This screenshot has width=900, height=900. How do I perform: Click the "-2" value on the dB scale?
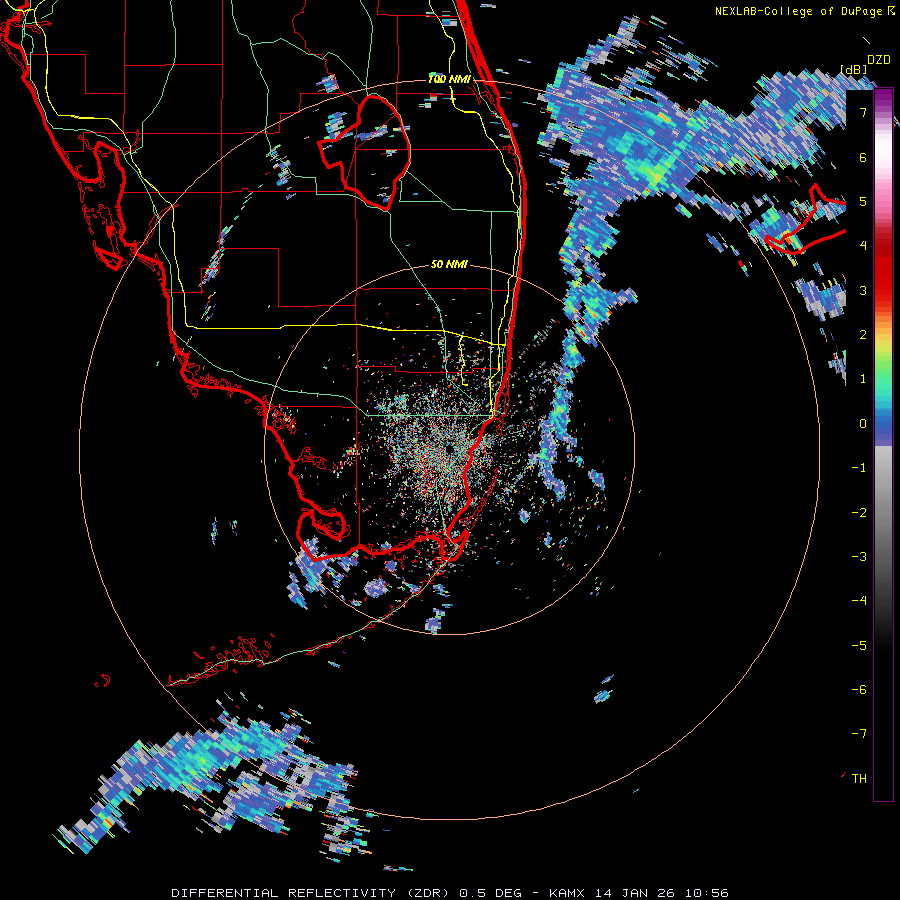[859, 512]
